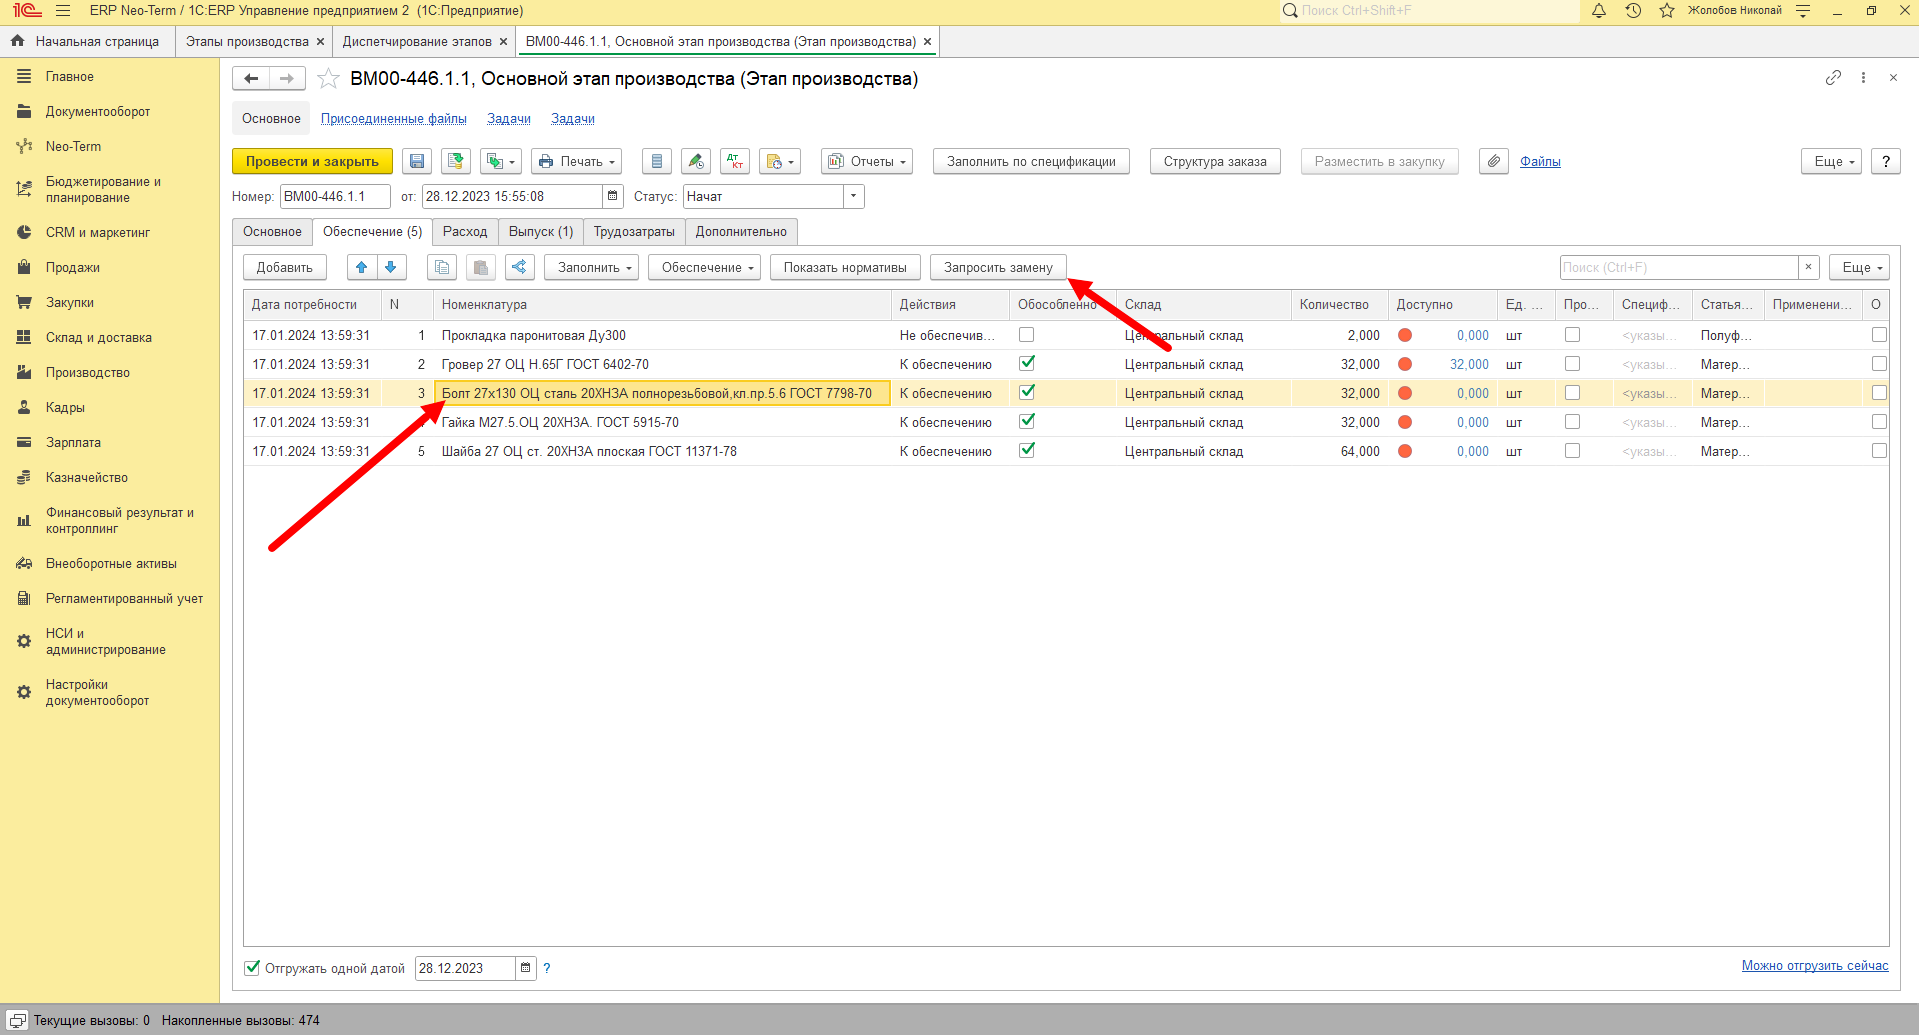1919x1035 pixels.
Task: Click 'Провести и закрыть' button
Action: point(312,161)
